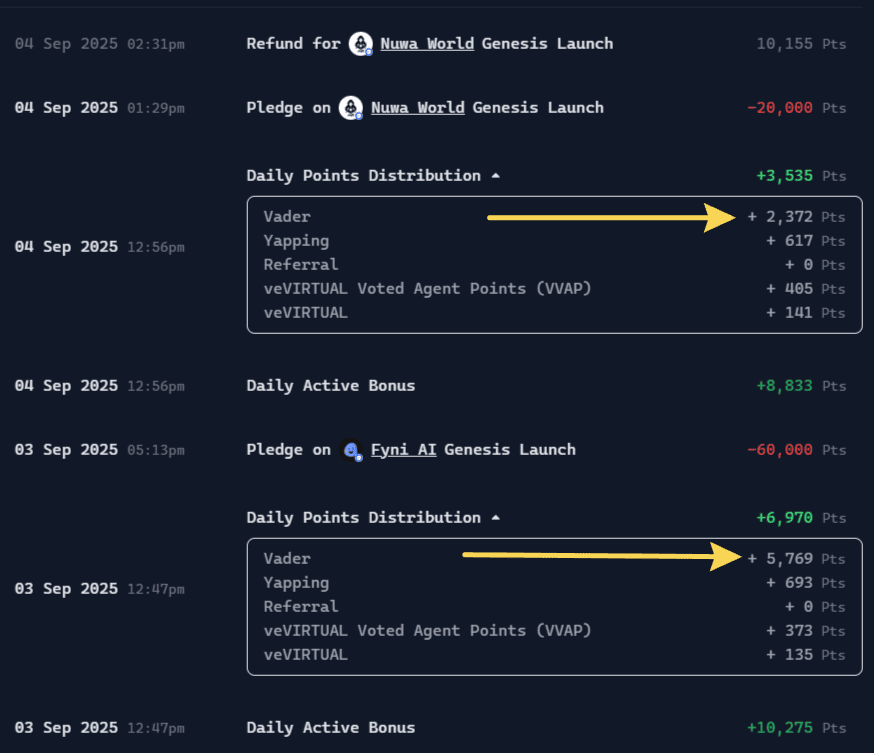The height and width of the screenshot is (753, 874).
Task: Click the Nuwa World avatar in Pledge row
Action: click(351, 108)
